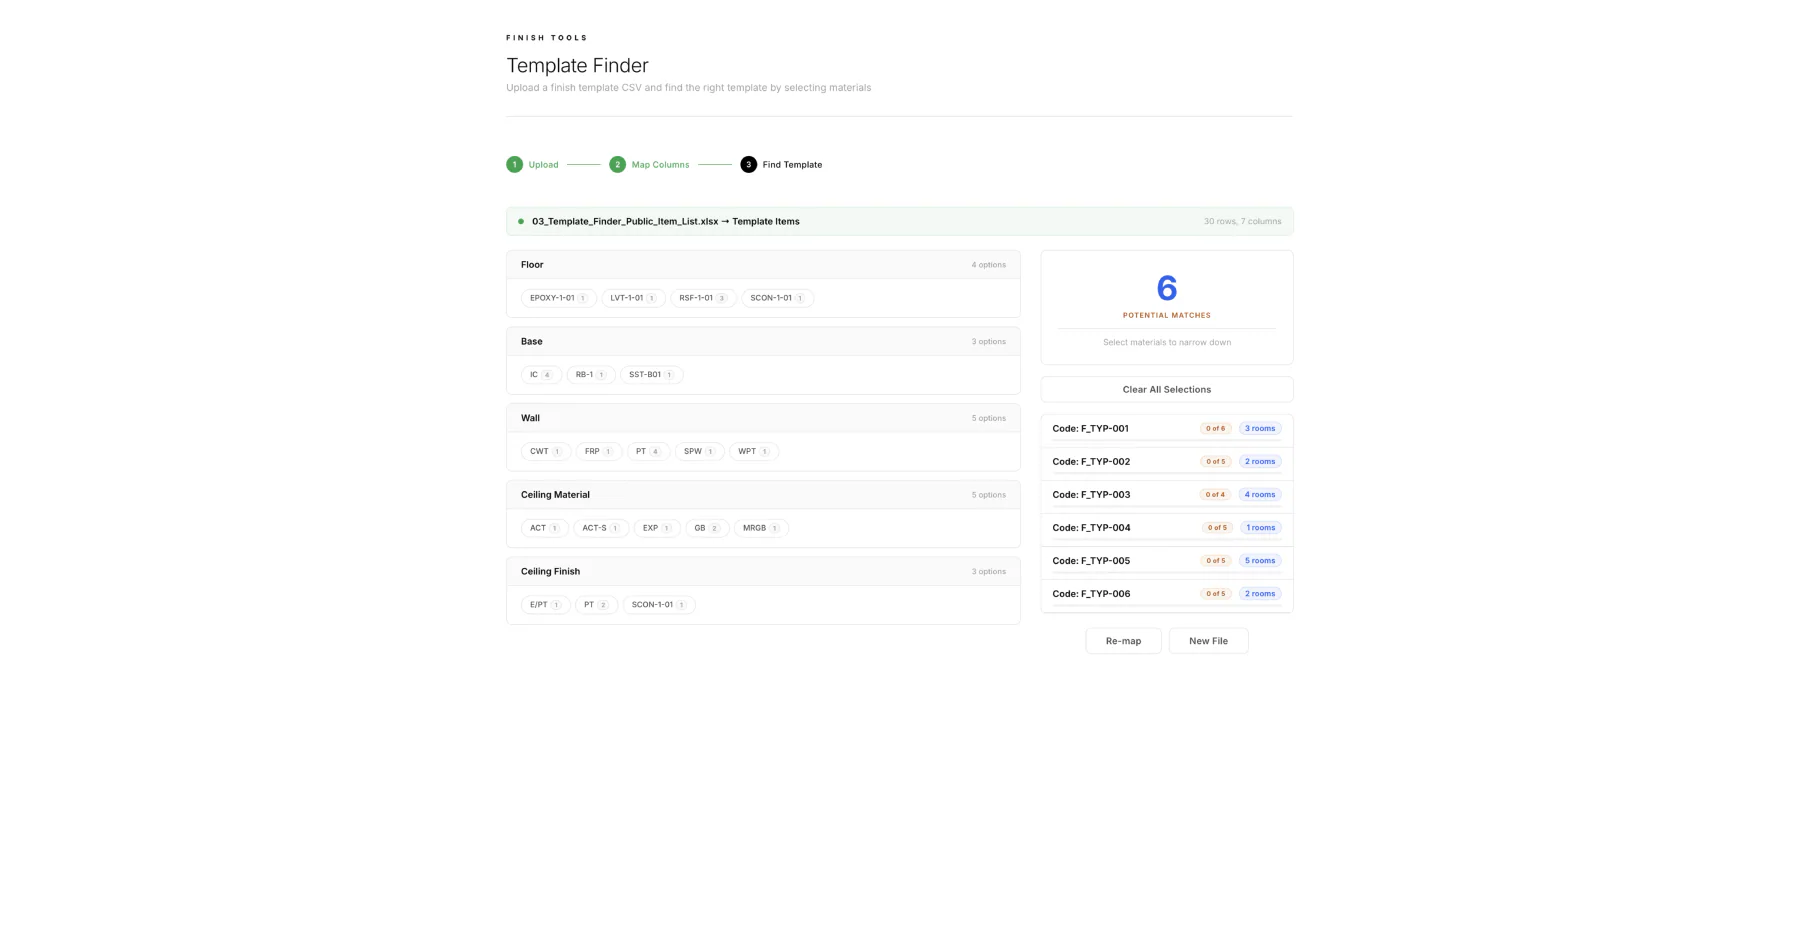Toggle the E/PT ceiling finish chip

point(544,604)
